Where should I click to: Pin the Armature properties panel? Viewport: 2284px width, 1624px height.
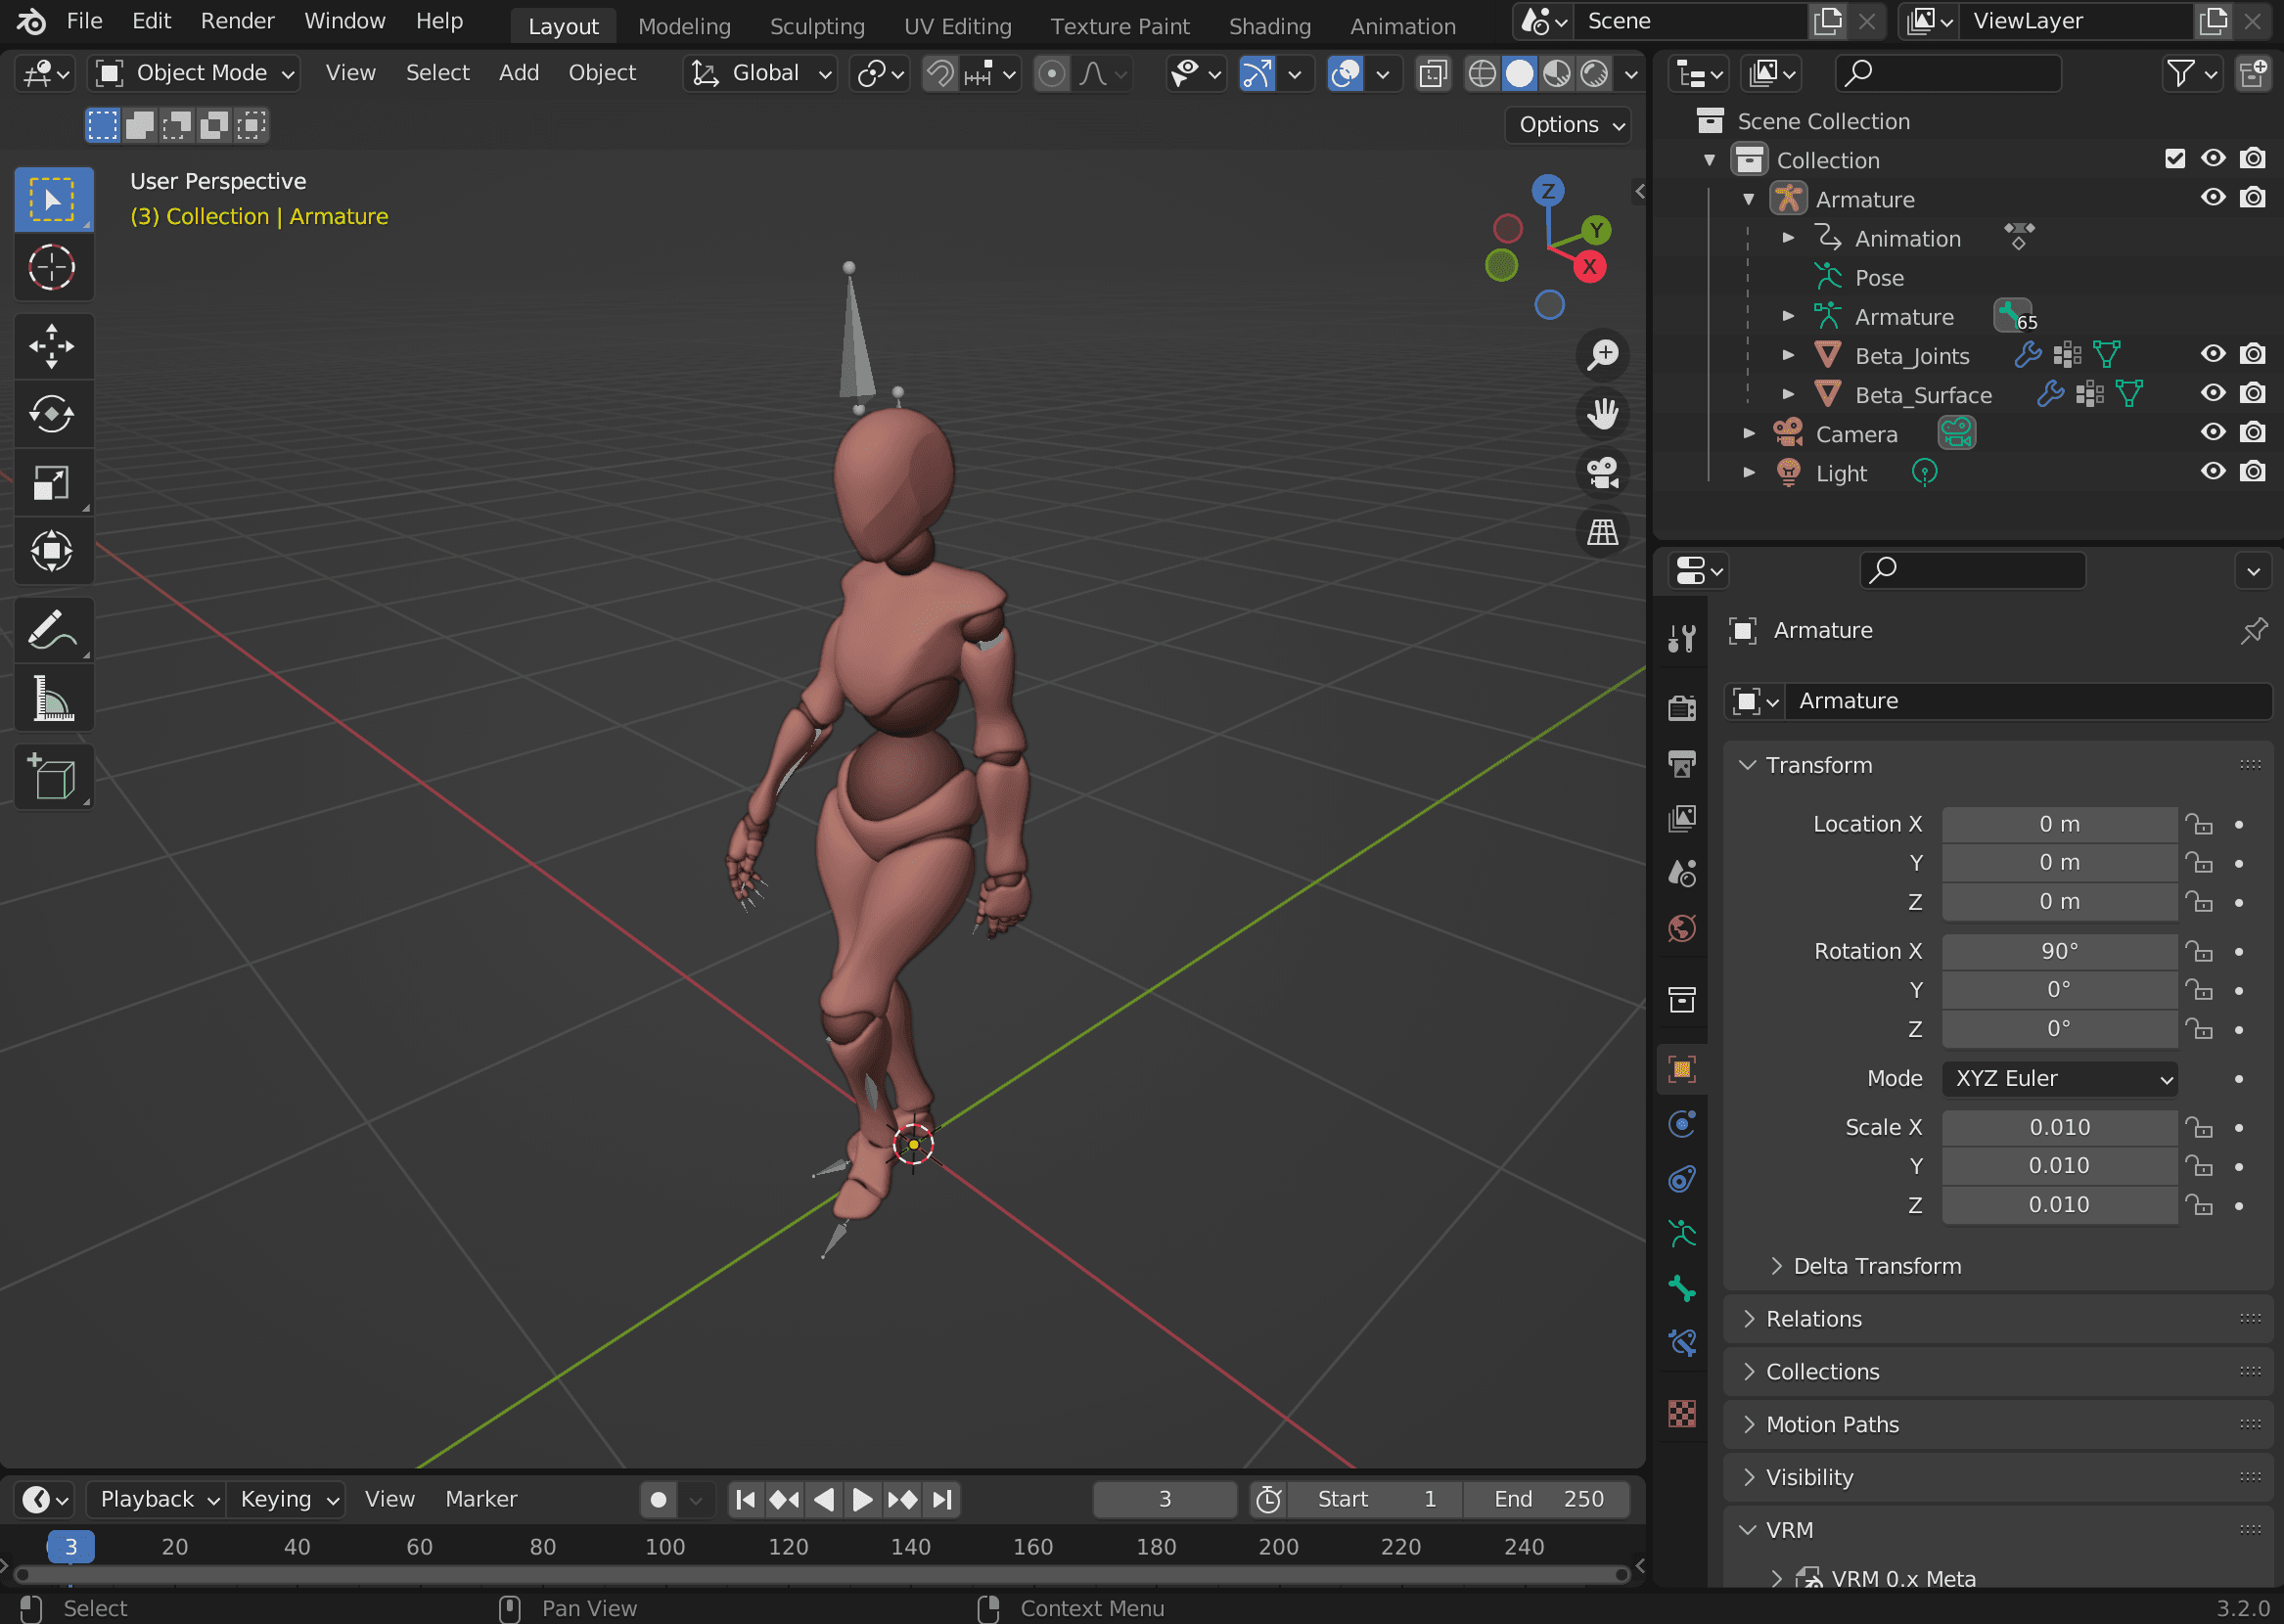click(x=2253, y=630)
